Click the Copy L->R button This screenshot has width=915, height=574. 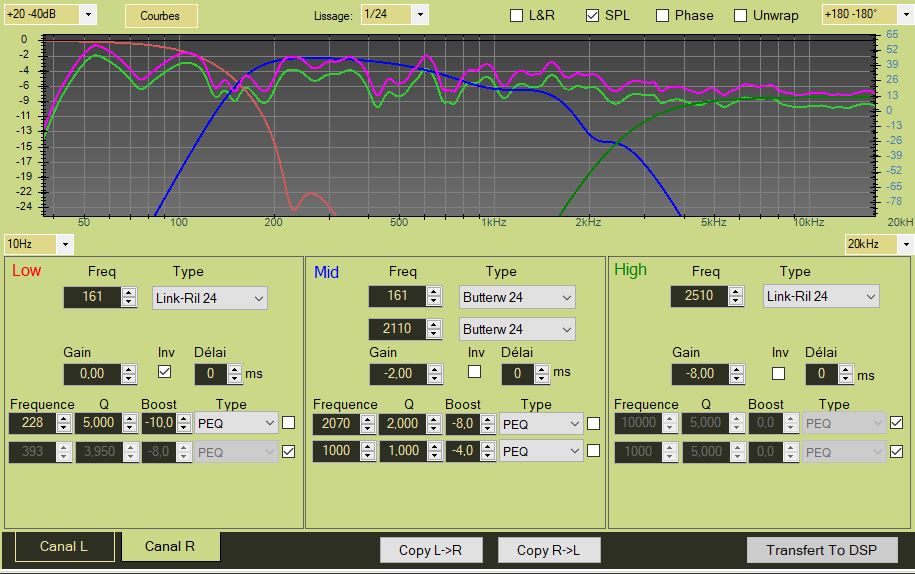point(431,550)
